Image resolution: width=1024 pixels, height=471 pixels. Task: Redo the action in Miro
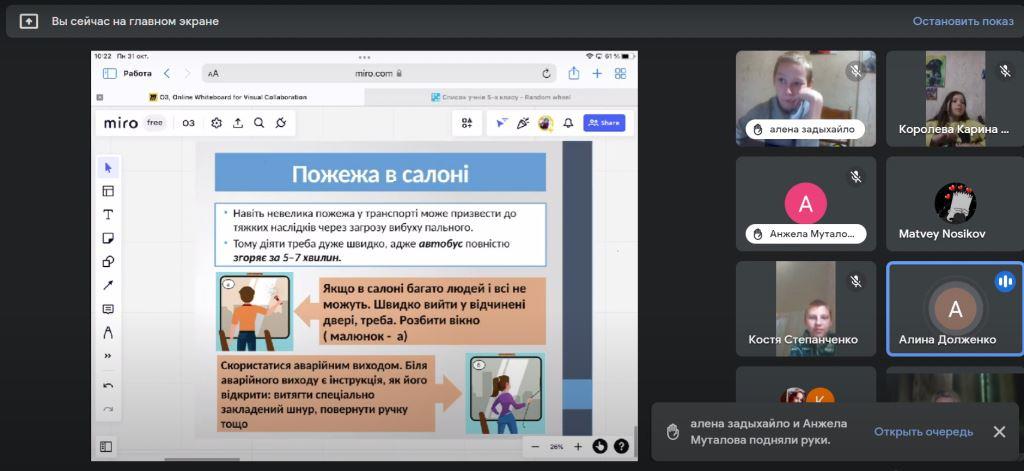click(108, 410)
